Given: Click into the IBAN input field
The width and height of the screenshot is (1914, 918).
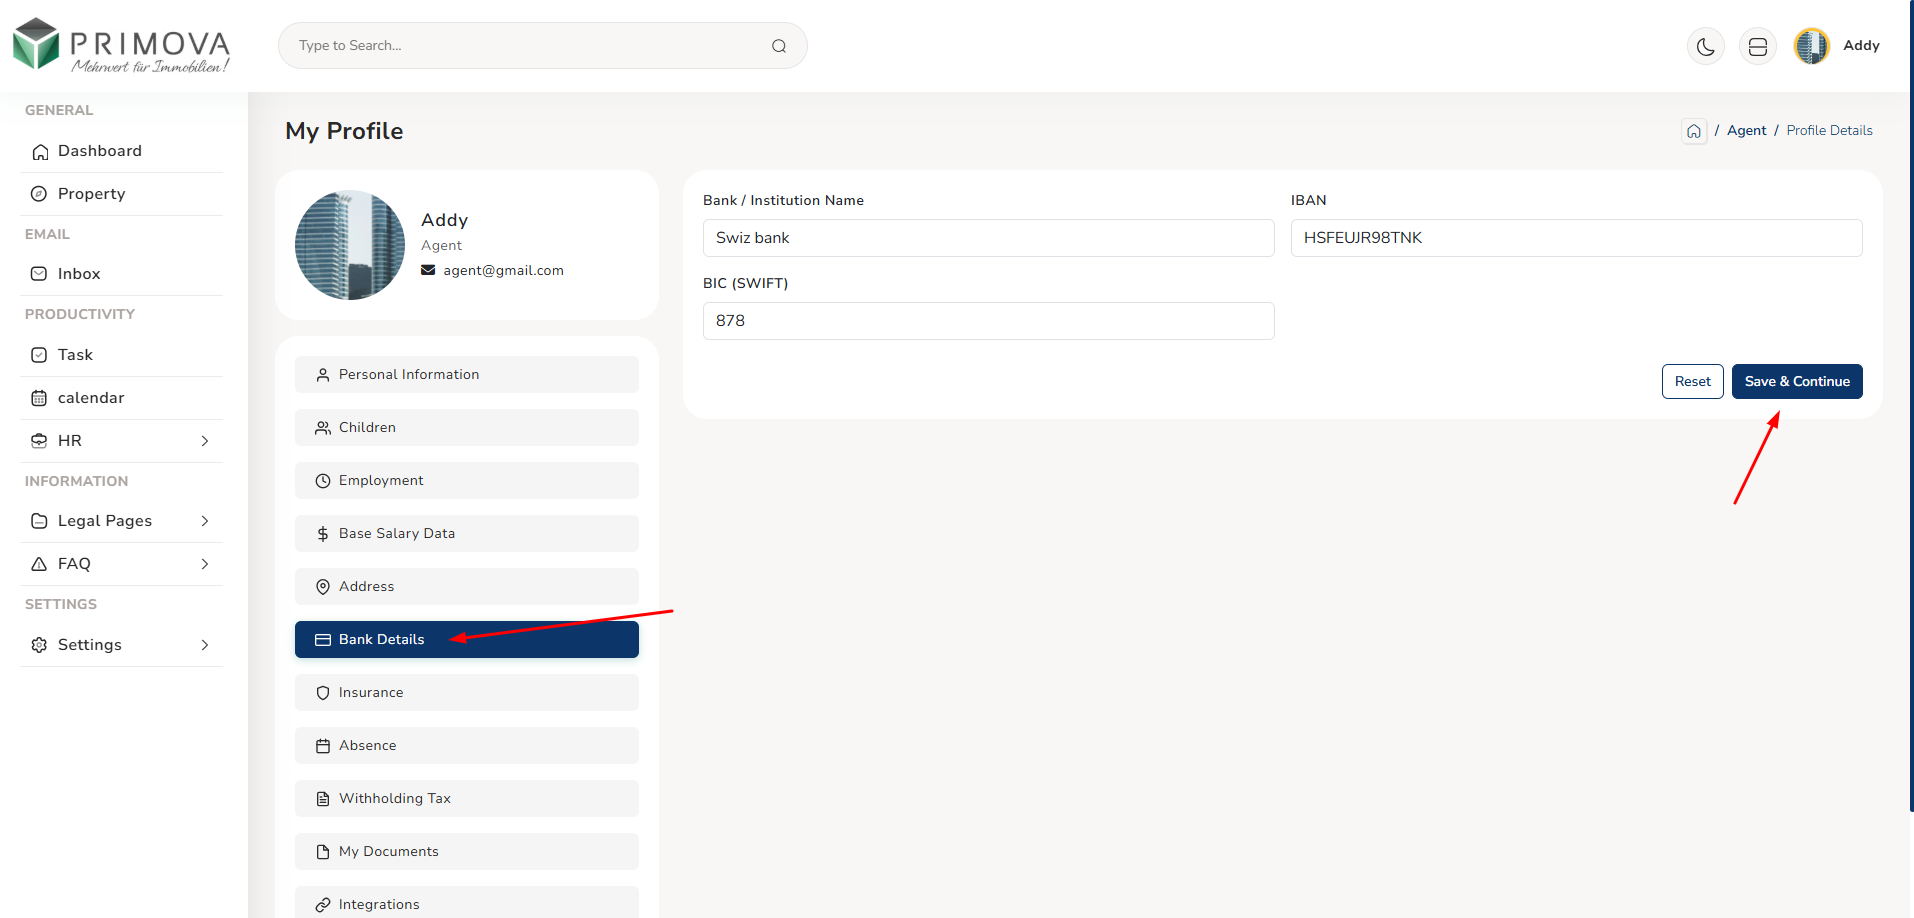Looking at the screenshot, I should click(x=1576, y=238).
